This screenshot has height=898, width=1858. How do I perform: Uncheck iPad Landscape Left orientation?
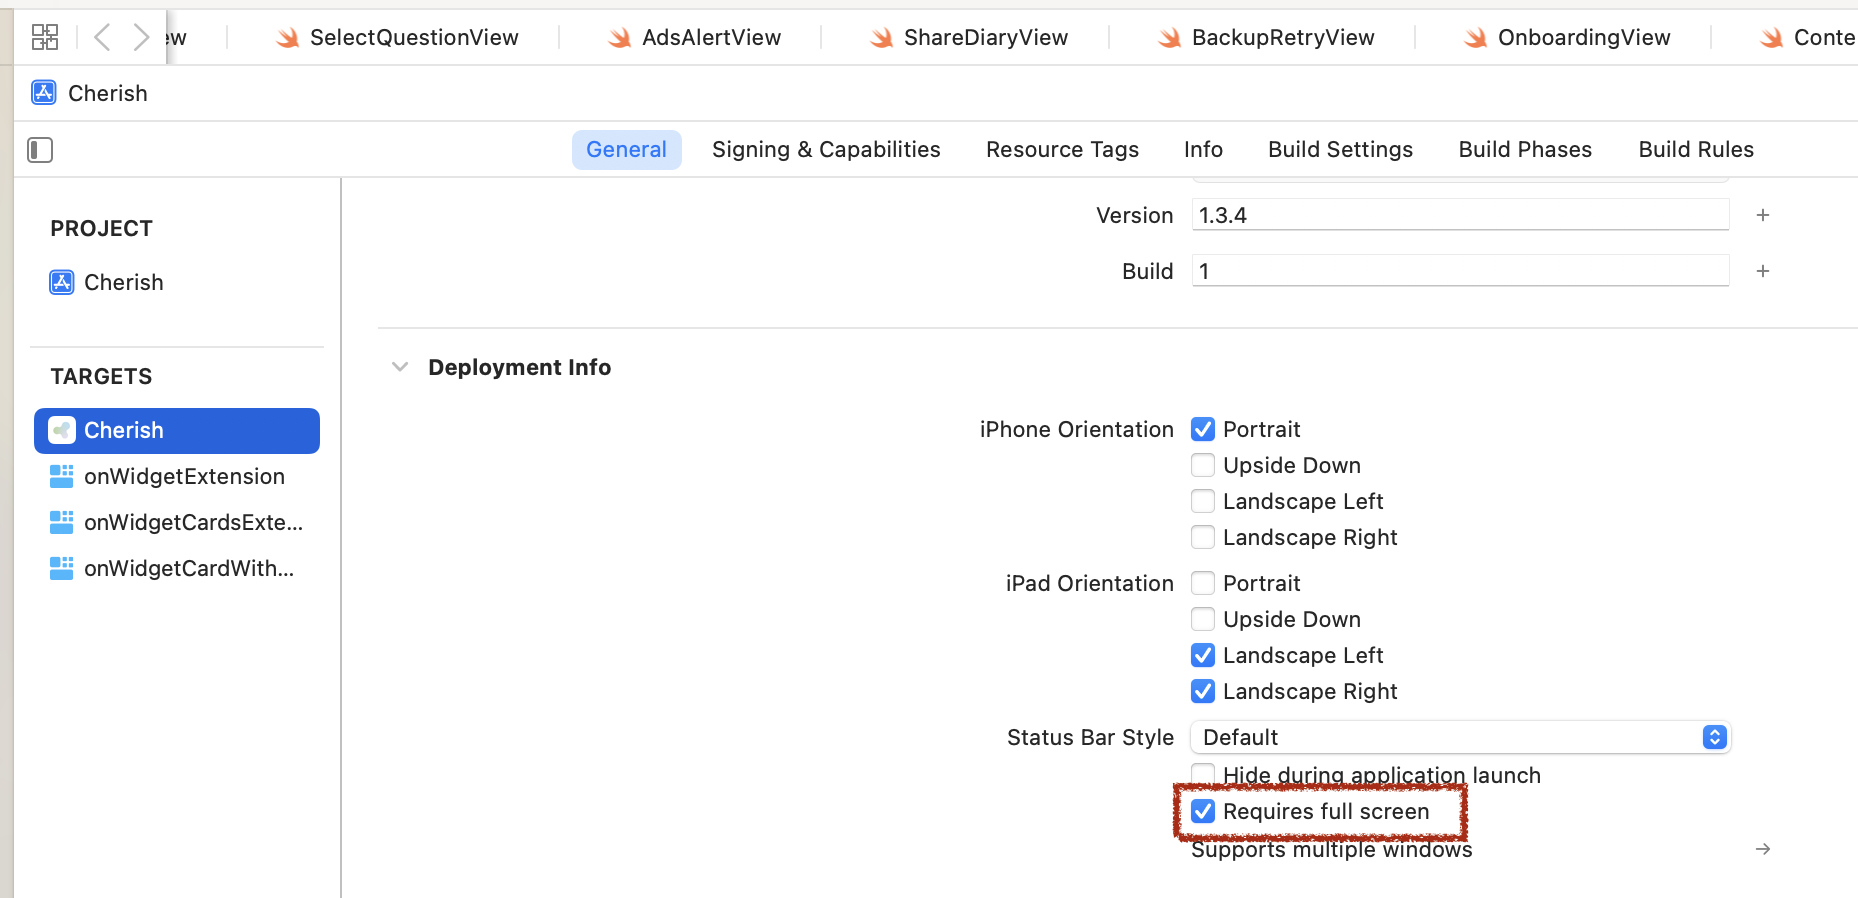[x=1203, y=655]
